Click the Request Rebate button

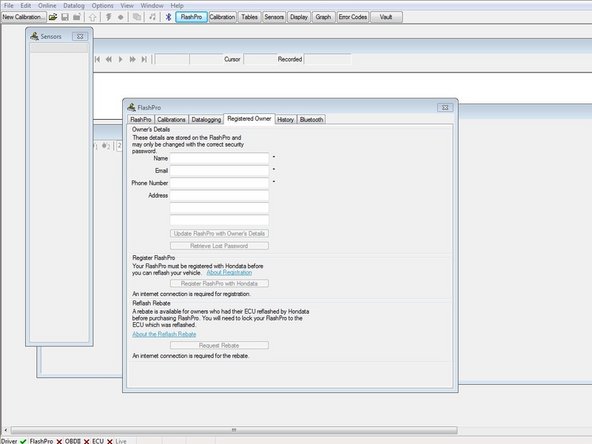coord(219,345)
